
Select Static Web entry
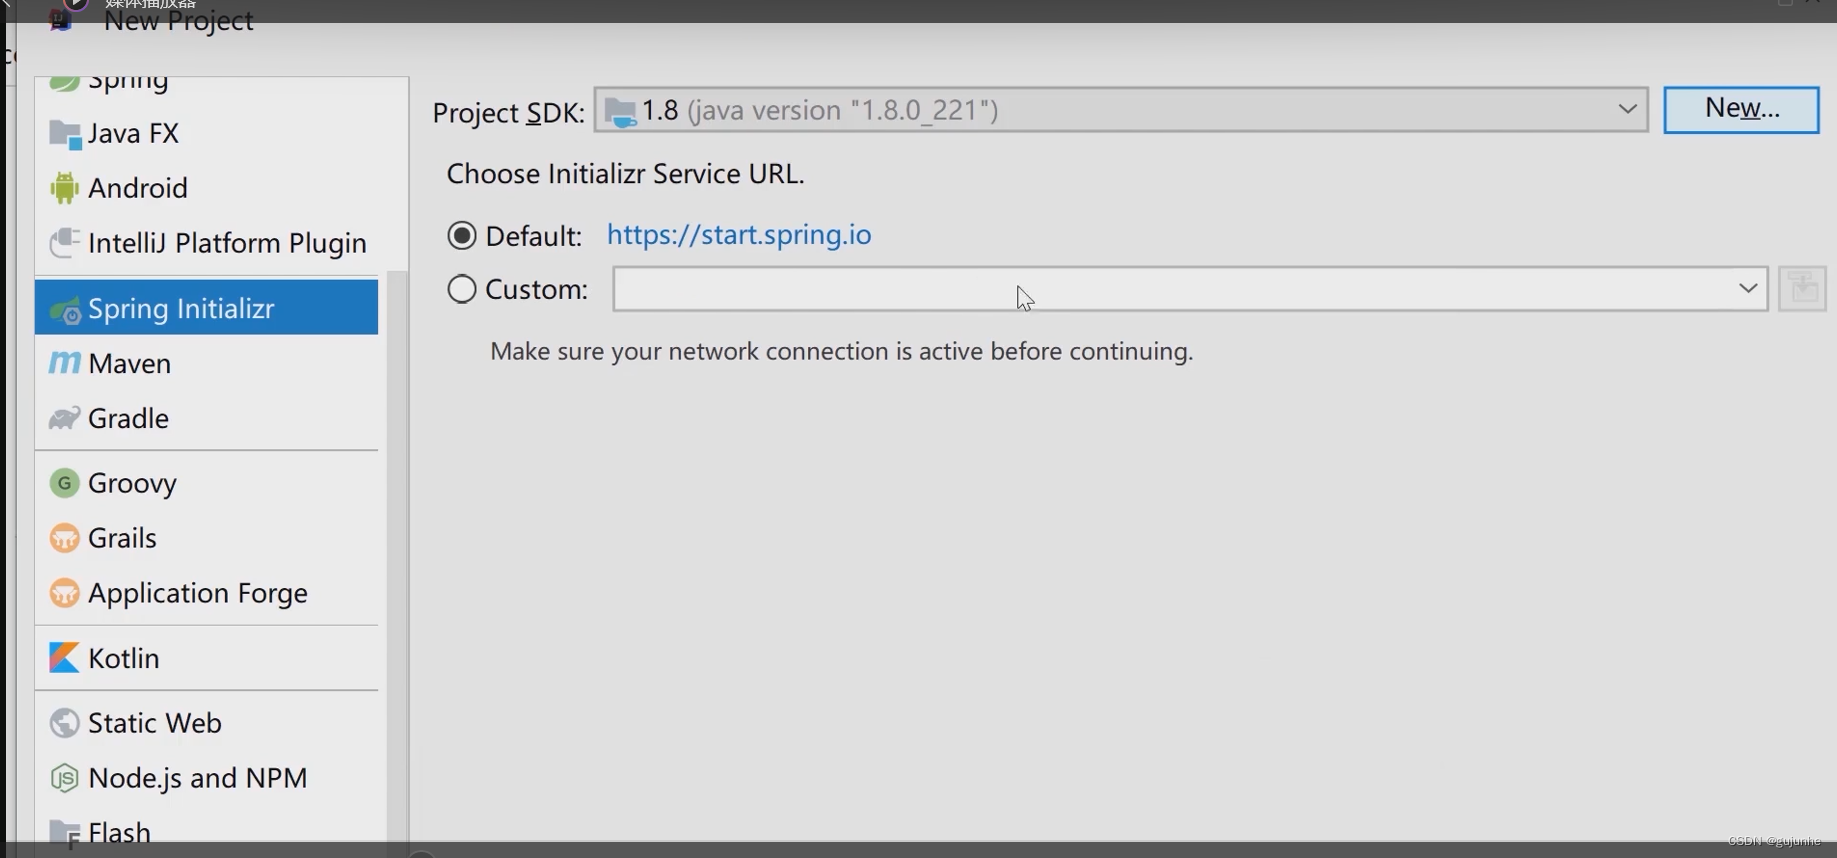tap(206, 723)
